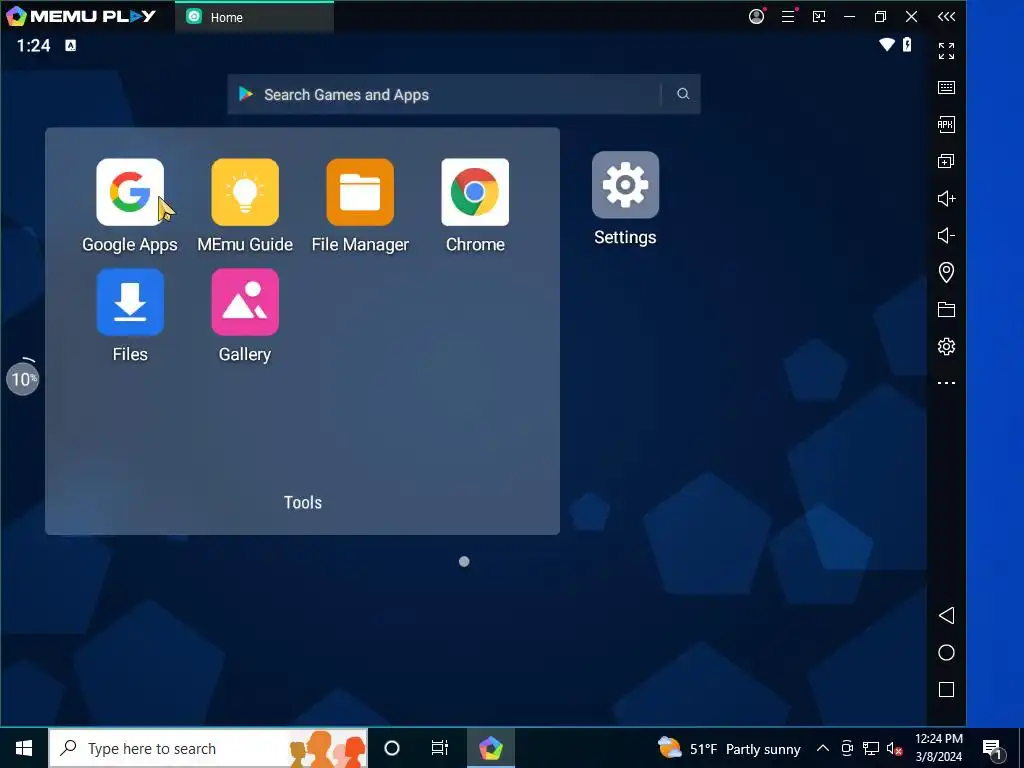Open keyboard mapping in MEmu sidebar
The height and width of the screenshot is (768, 1024).
point(946,88)
